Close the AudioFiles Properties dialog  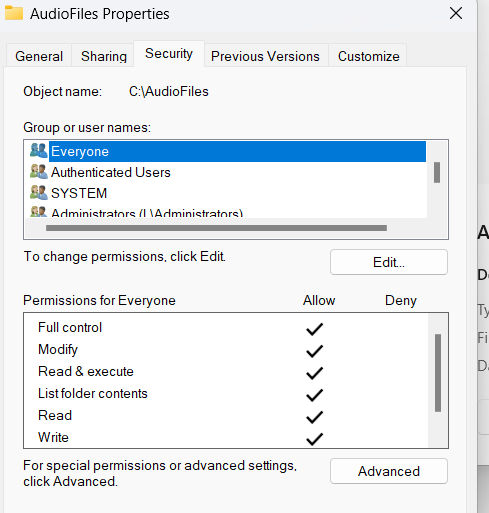click(x=456, y=14)
